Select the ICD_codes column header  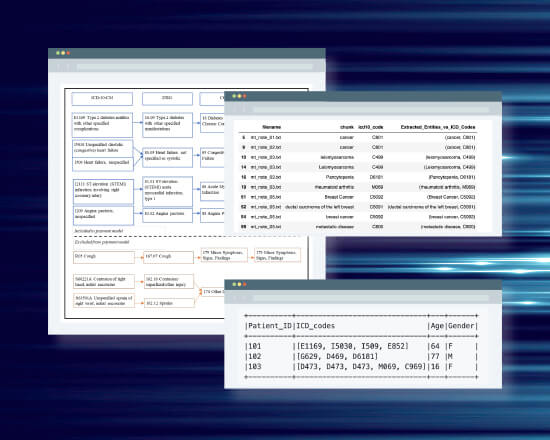[315, 326]
